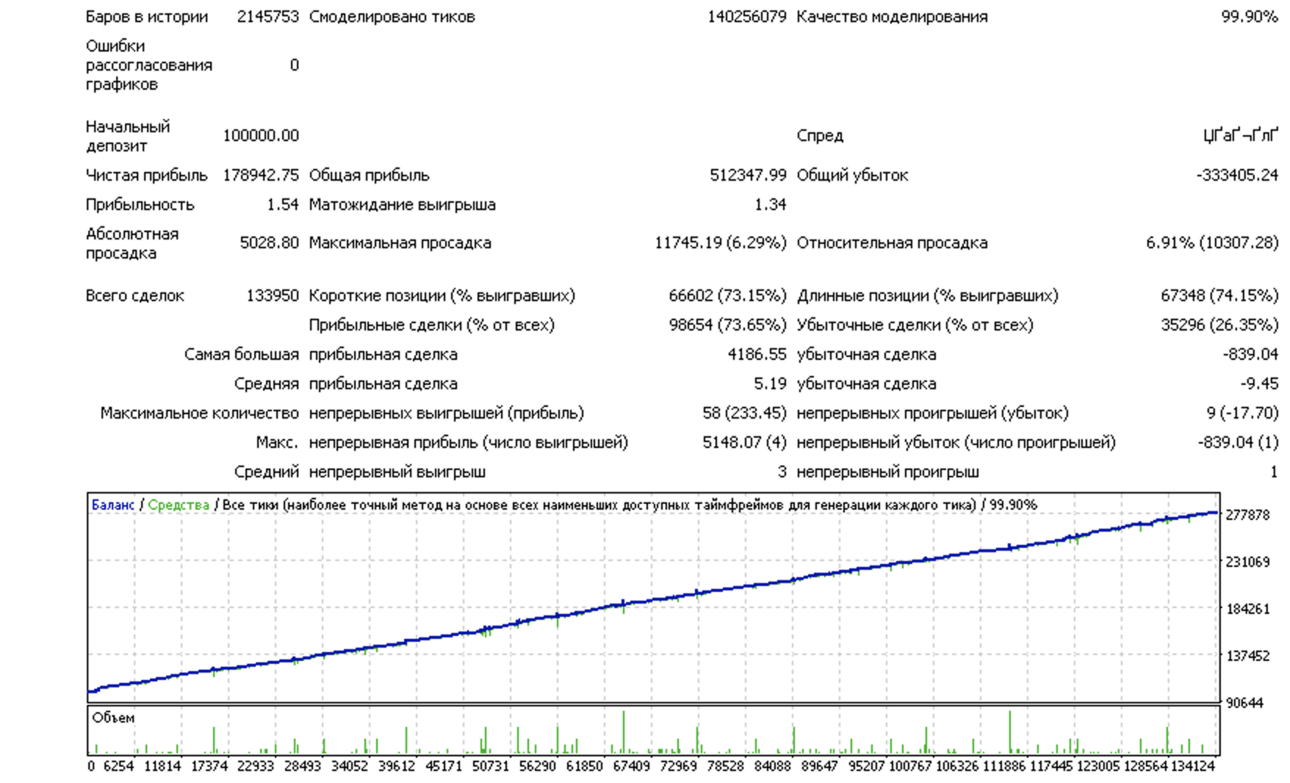Click the 'Относительная просадка' label
Viewport: 1290px width, 783px height.
point(892,243)
